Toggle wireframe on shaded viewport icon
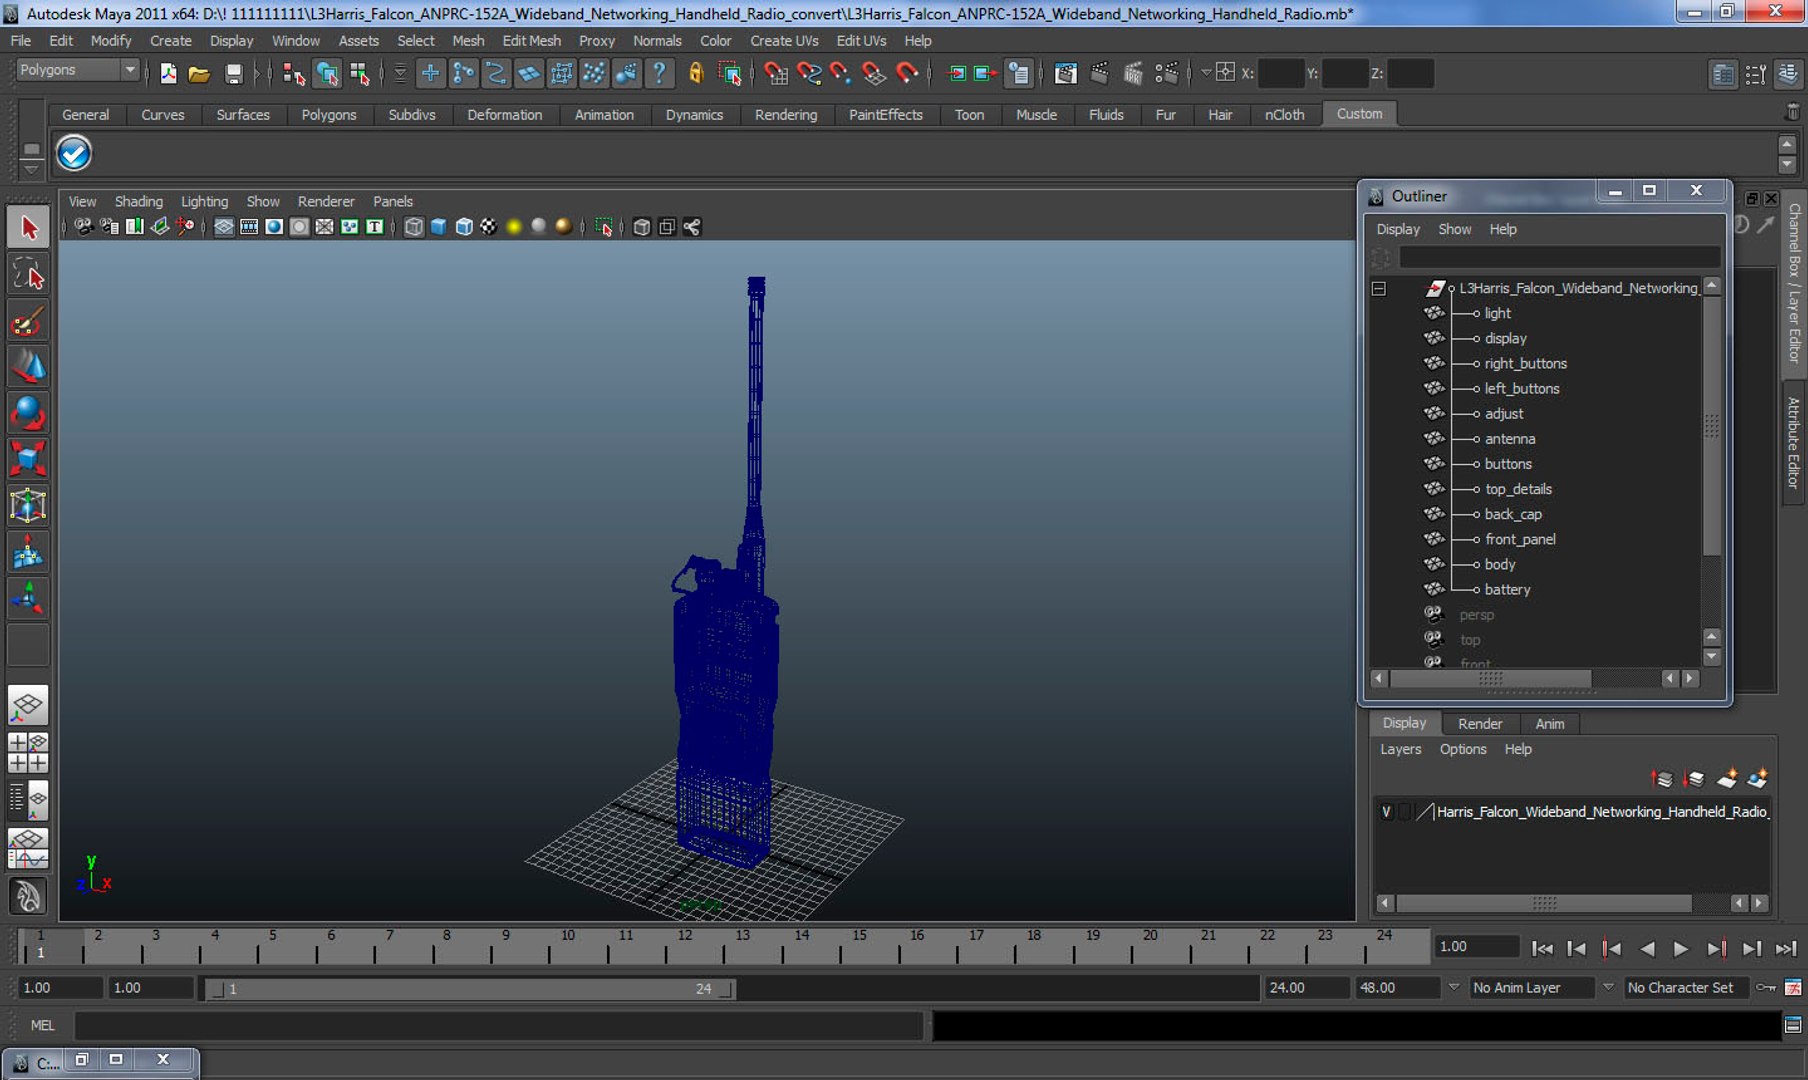1808x1080 pixels. (463, 227)
